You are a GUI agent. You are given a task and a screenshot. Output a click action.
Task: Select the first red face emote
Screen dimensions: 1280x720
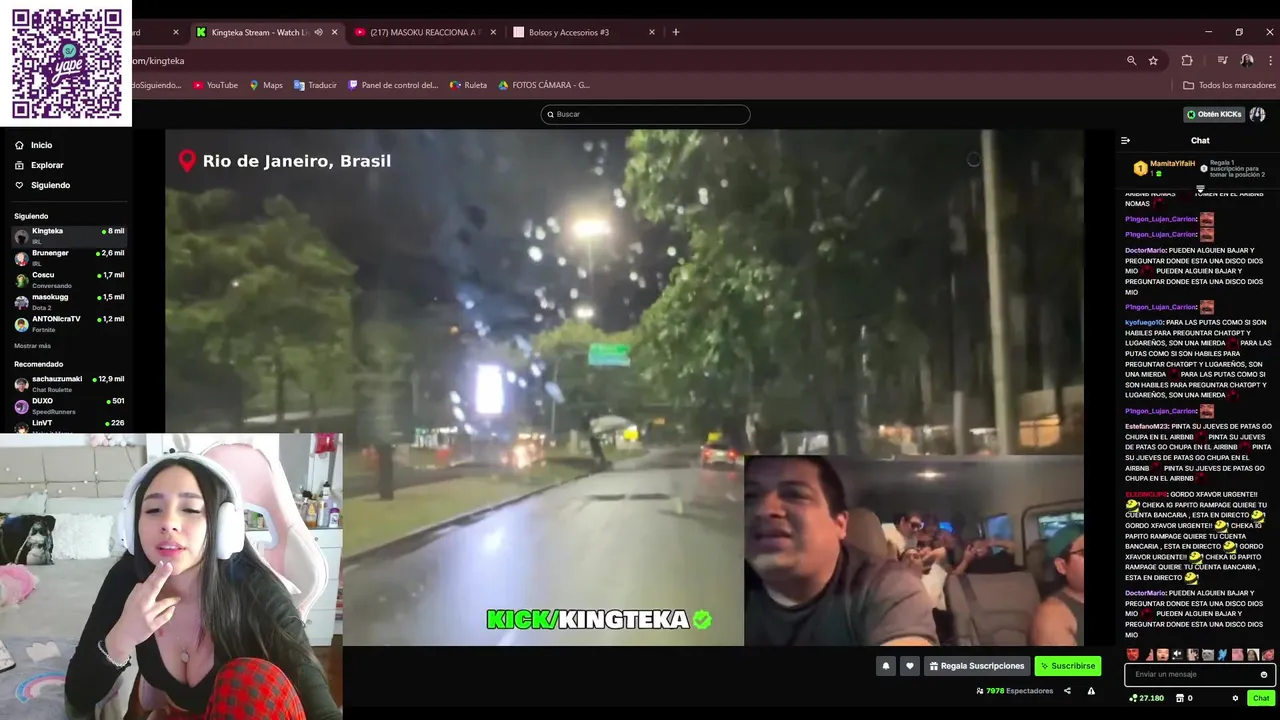point(1132,655)
